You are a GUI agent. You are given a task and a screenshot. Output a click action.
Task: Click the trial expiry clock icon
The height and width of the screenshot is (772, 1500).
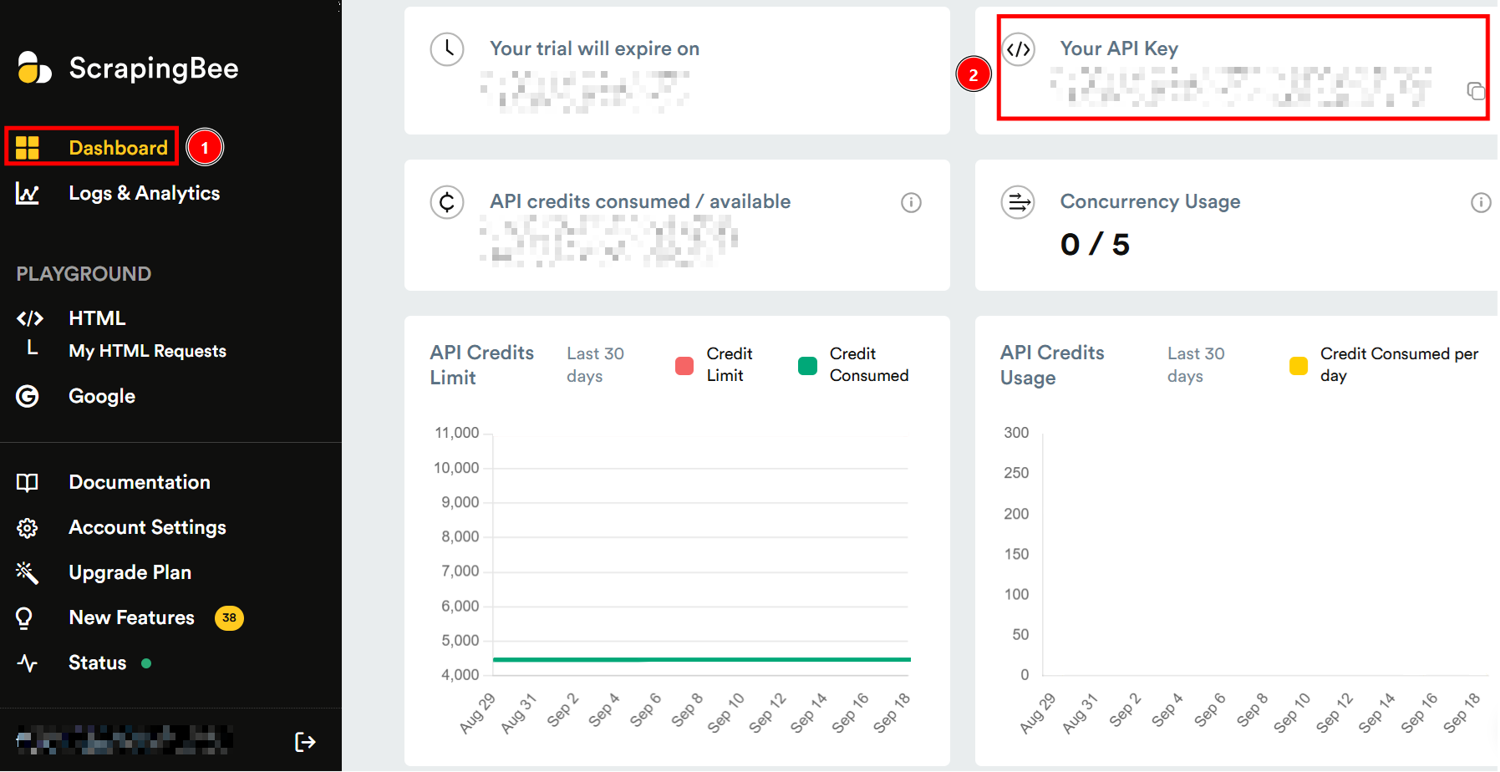pos(447,49)
